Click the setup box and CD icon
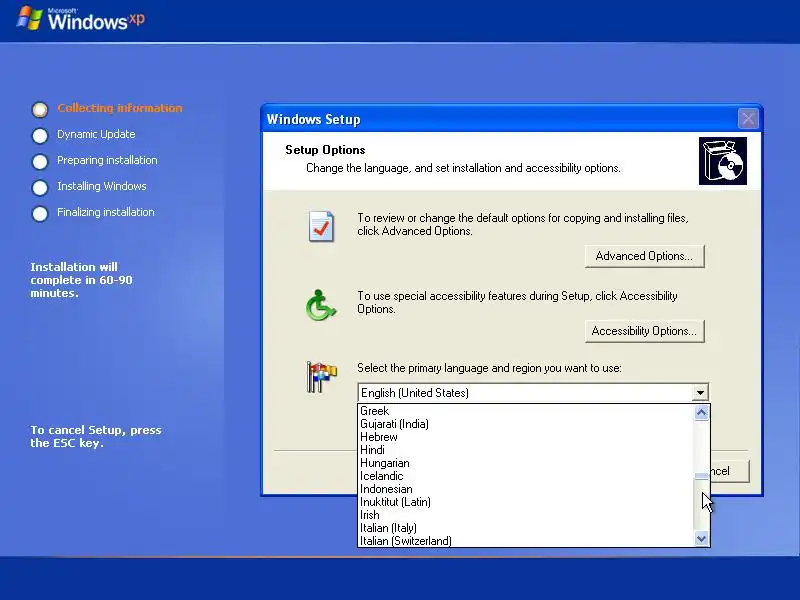This screenshot has width=800, height=600. [722, 161]
